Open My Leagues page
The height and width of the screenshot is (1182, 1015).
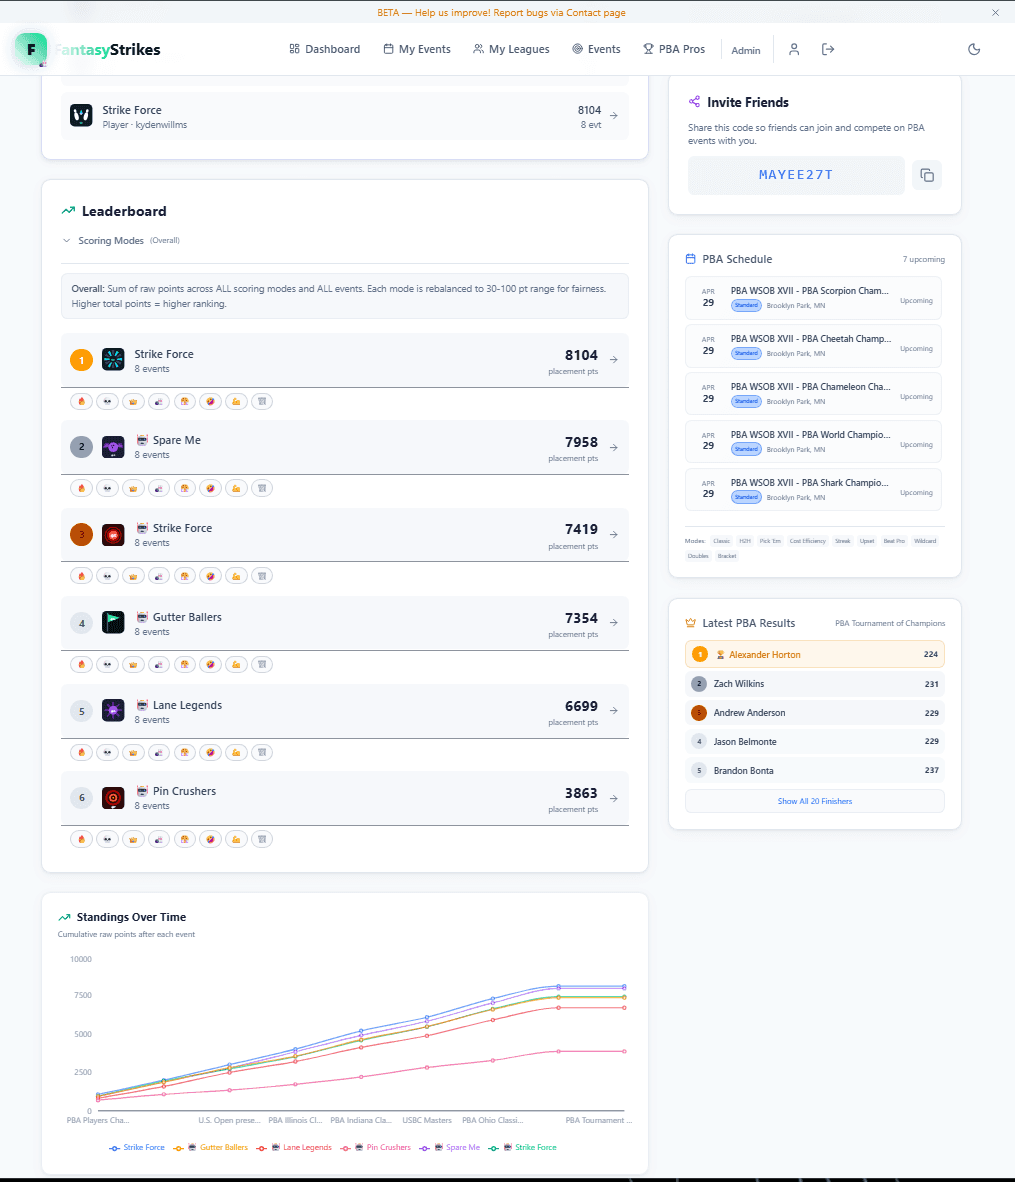(511, 49)
